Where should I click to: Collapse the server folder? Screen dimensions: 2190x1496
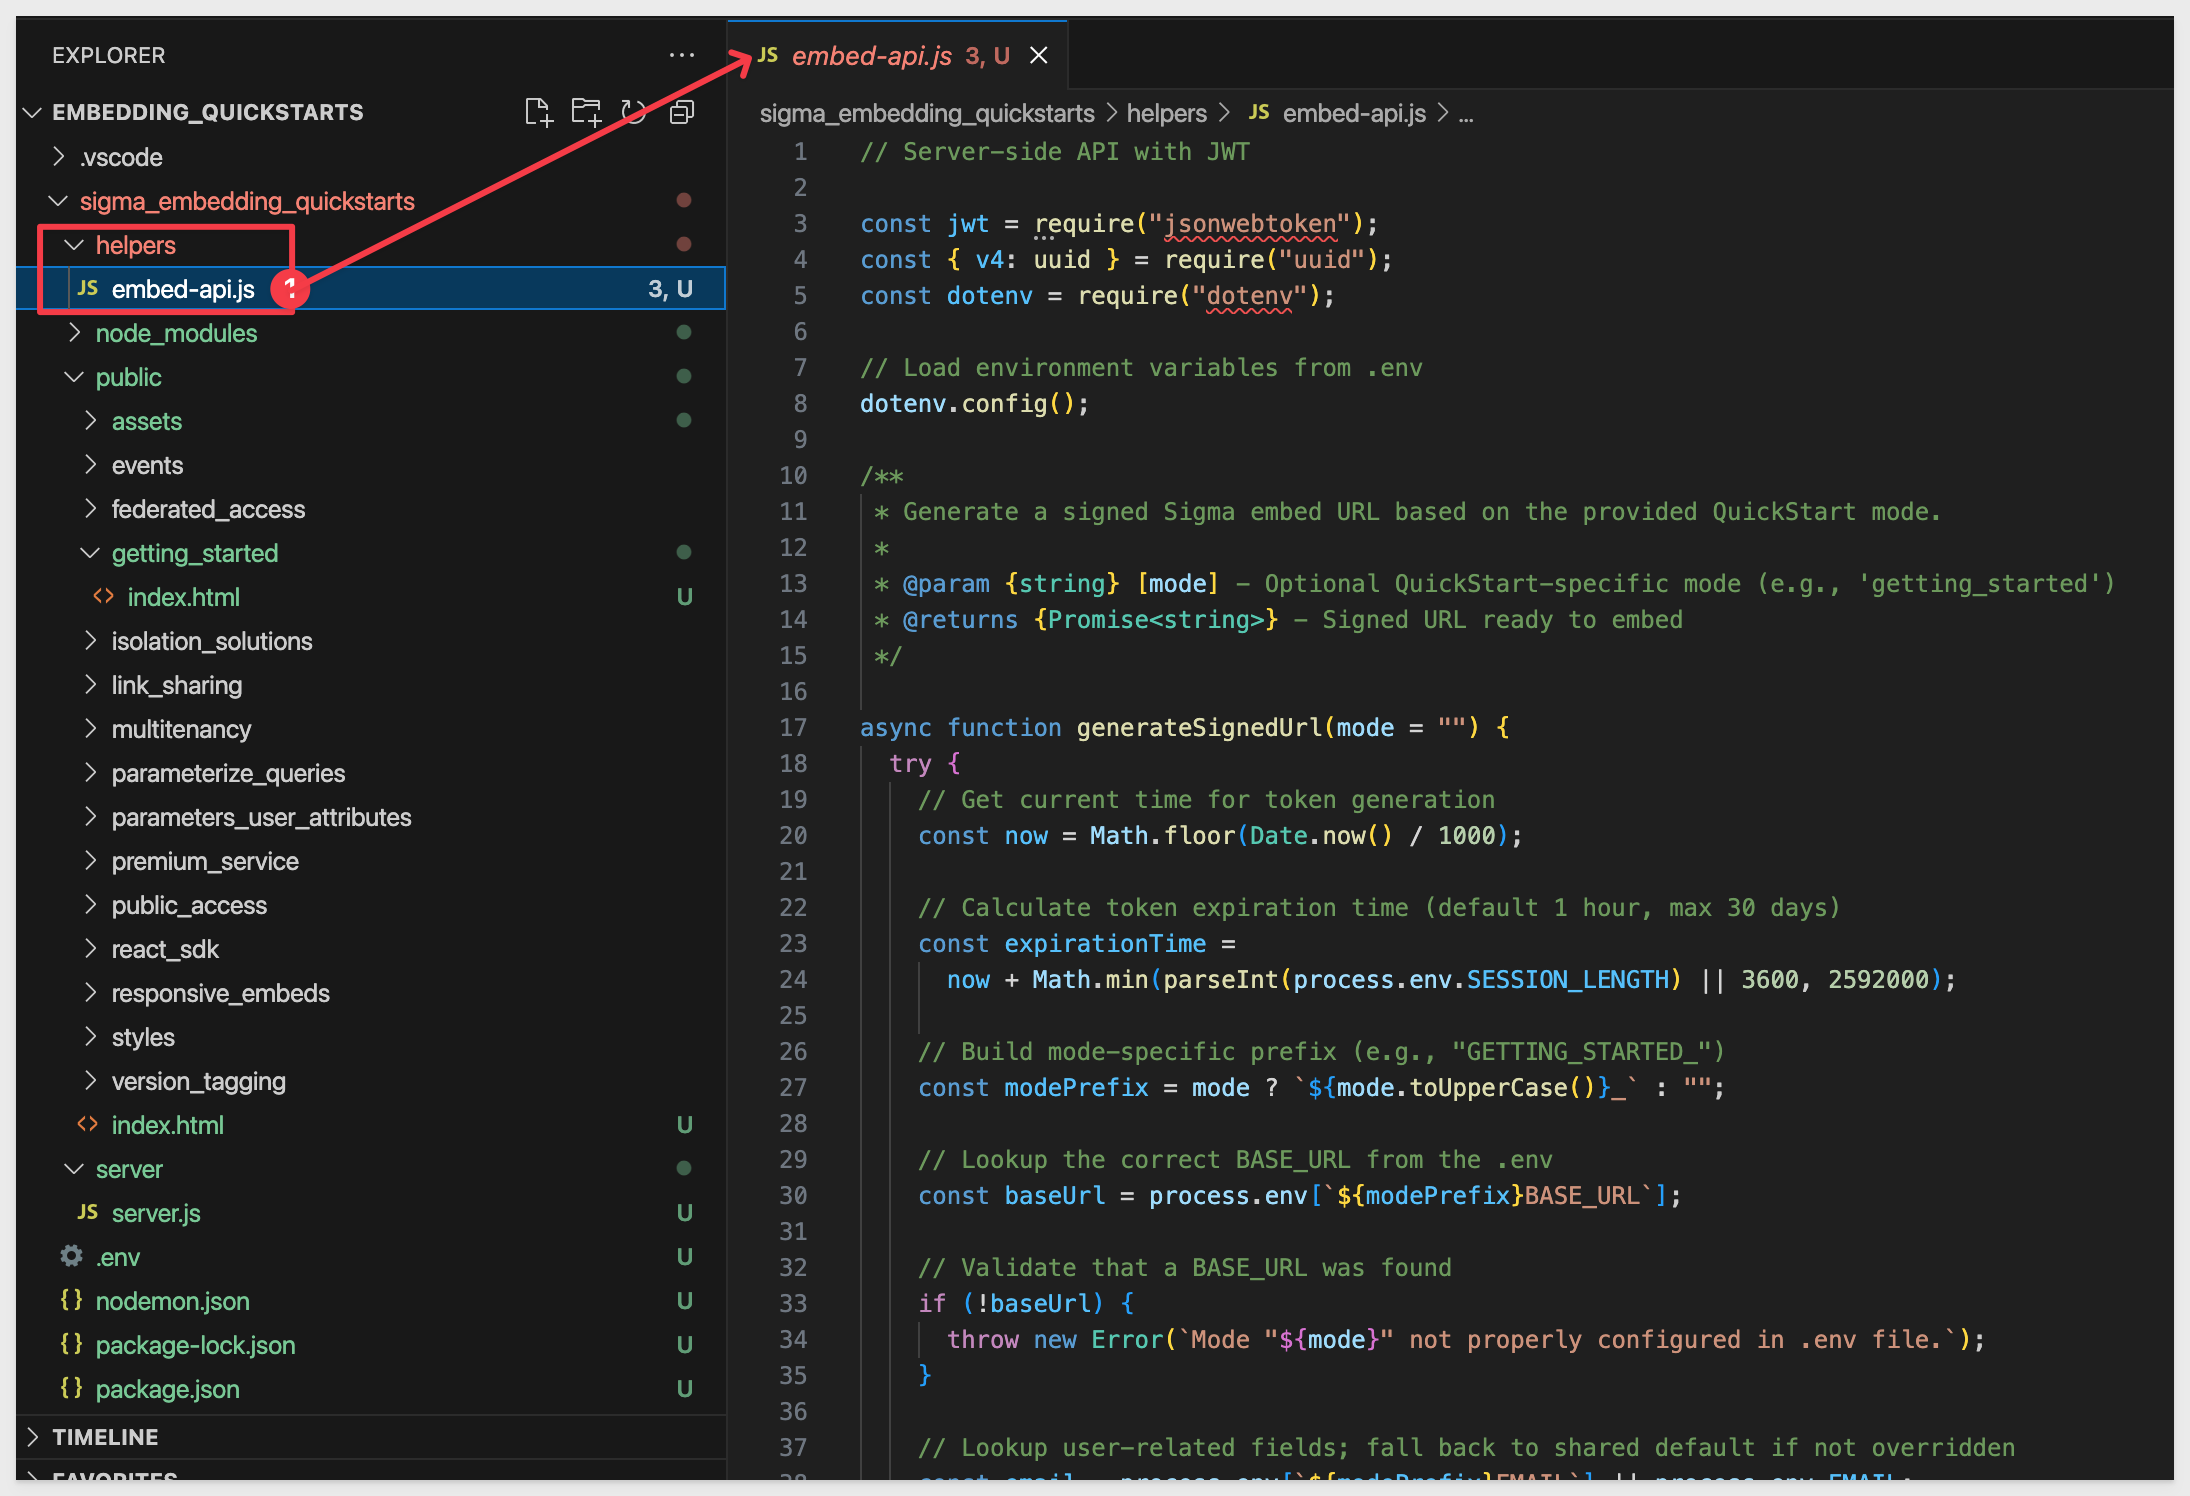click(74, 1169)
